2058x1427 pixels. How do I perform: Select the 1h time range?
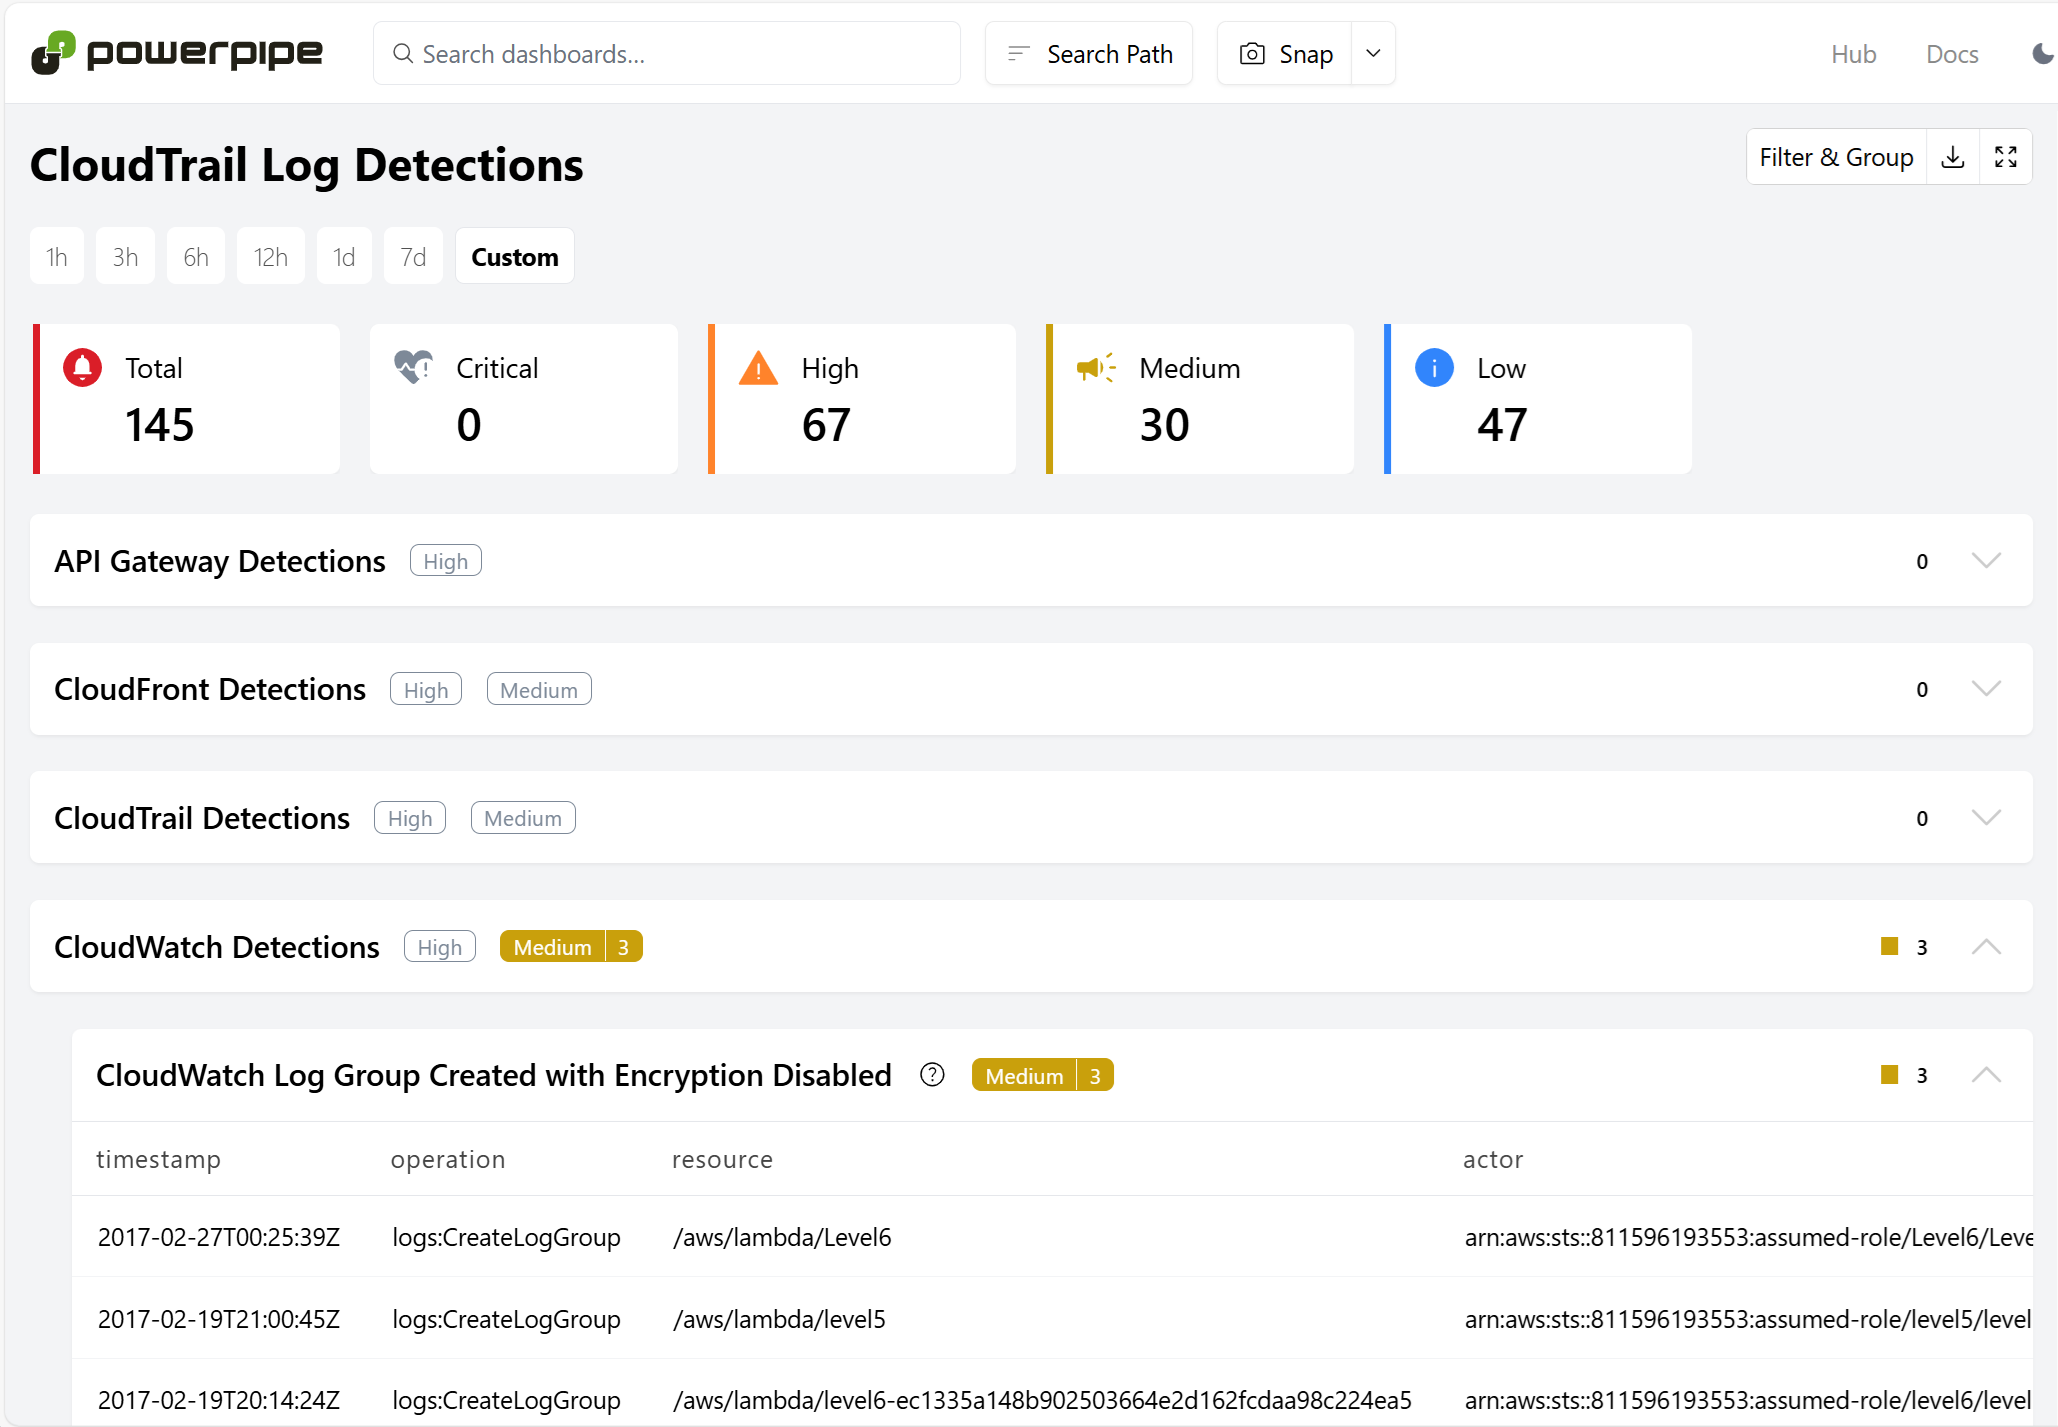pyautogui.click(x=57, y=257)
